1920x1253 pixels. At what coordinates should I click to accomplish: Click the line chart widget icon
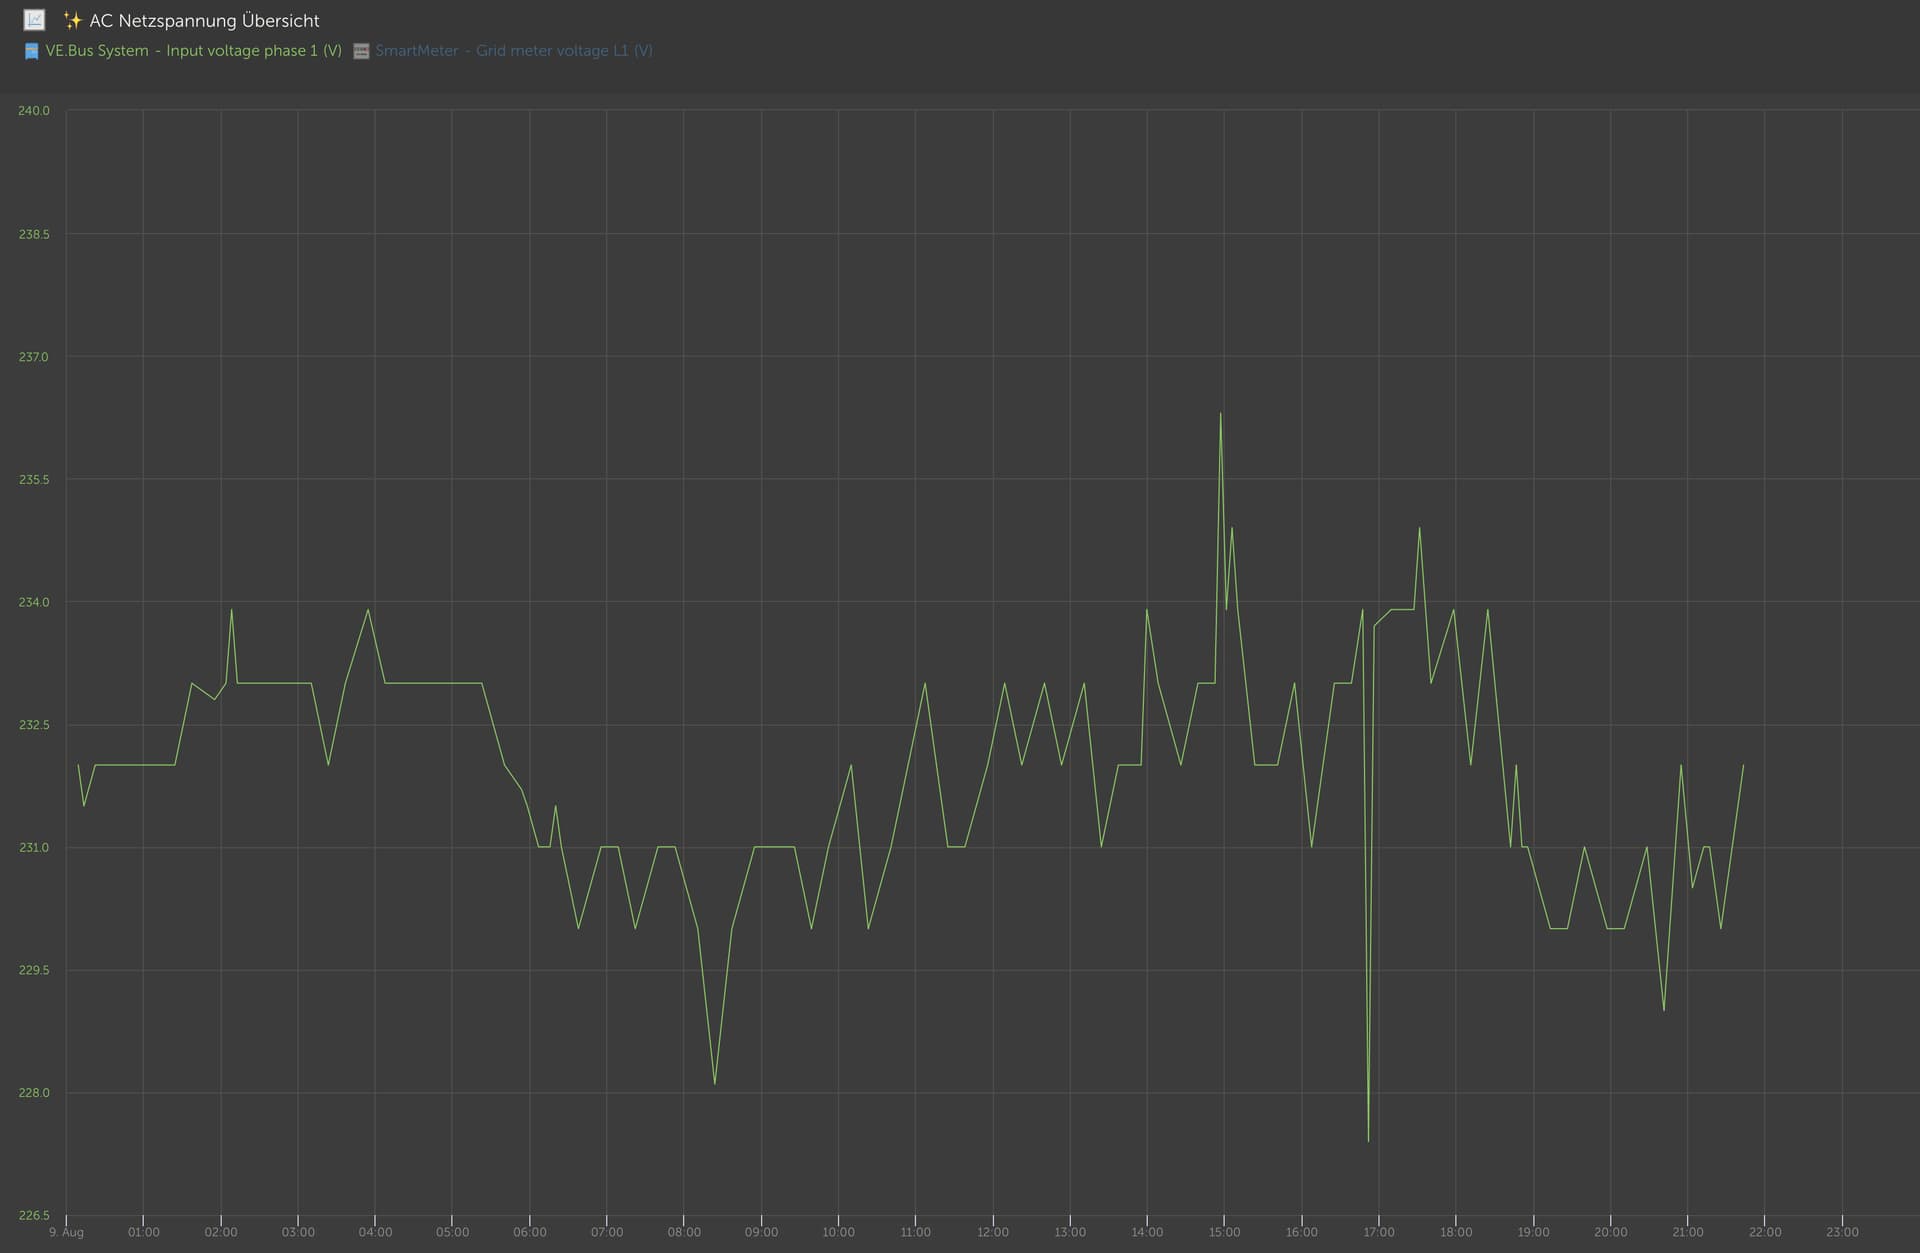coord(34,20)
